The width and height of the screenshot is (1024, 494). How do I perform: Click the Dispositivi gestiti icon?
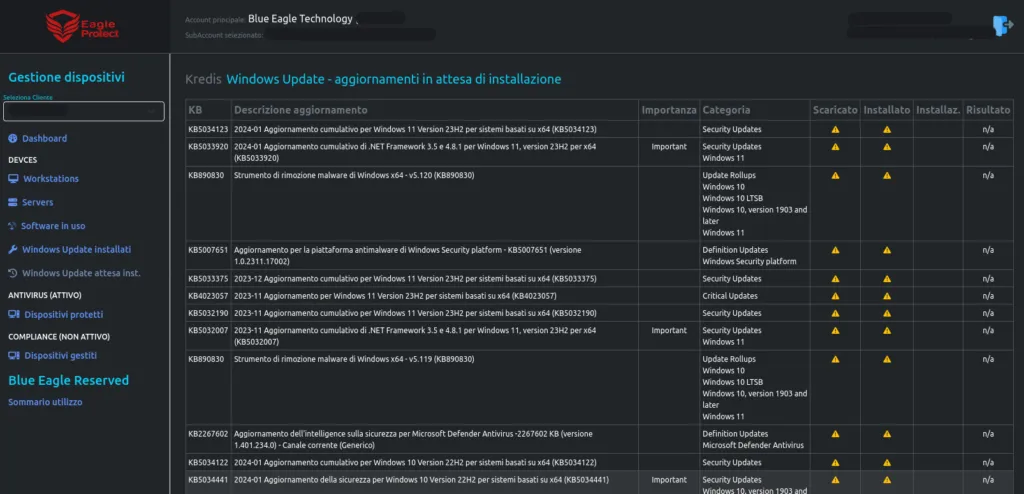pos(14,355)
